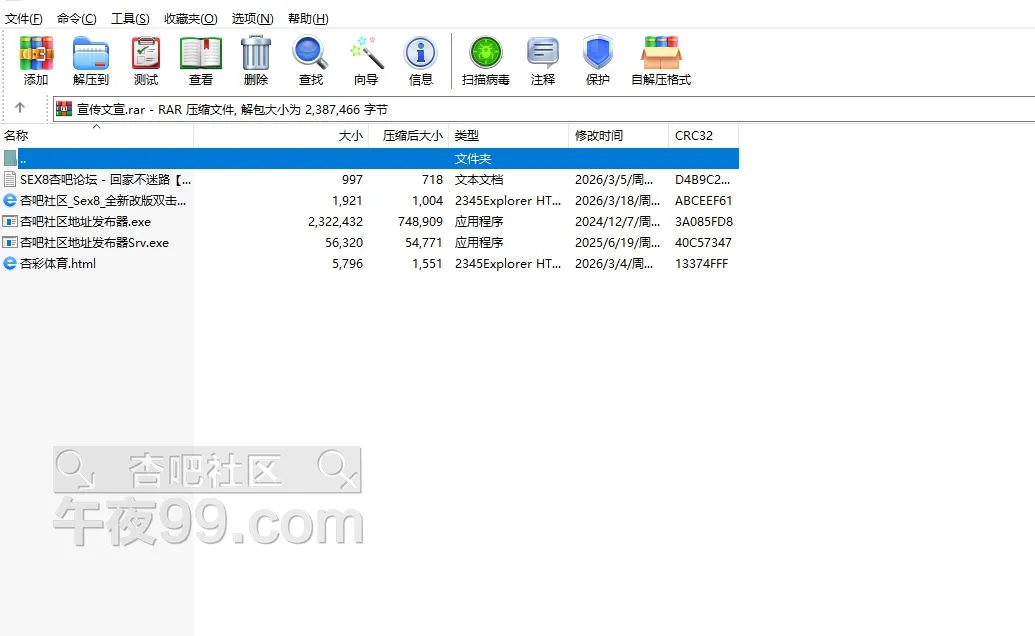Start 扫描病毒 (Virus Scan) from toolbar

486,60
